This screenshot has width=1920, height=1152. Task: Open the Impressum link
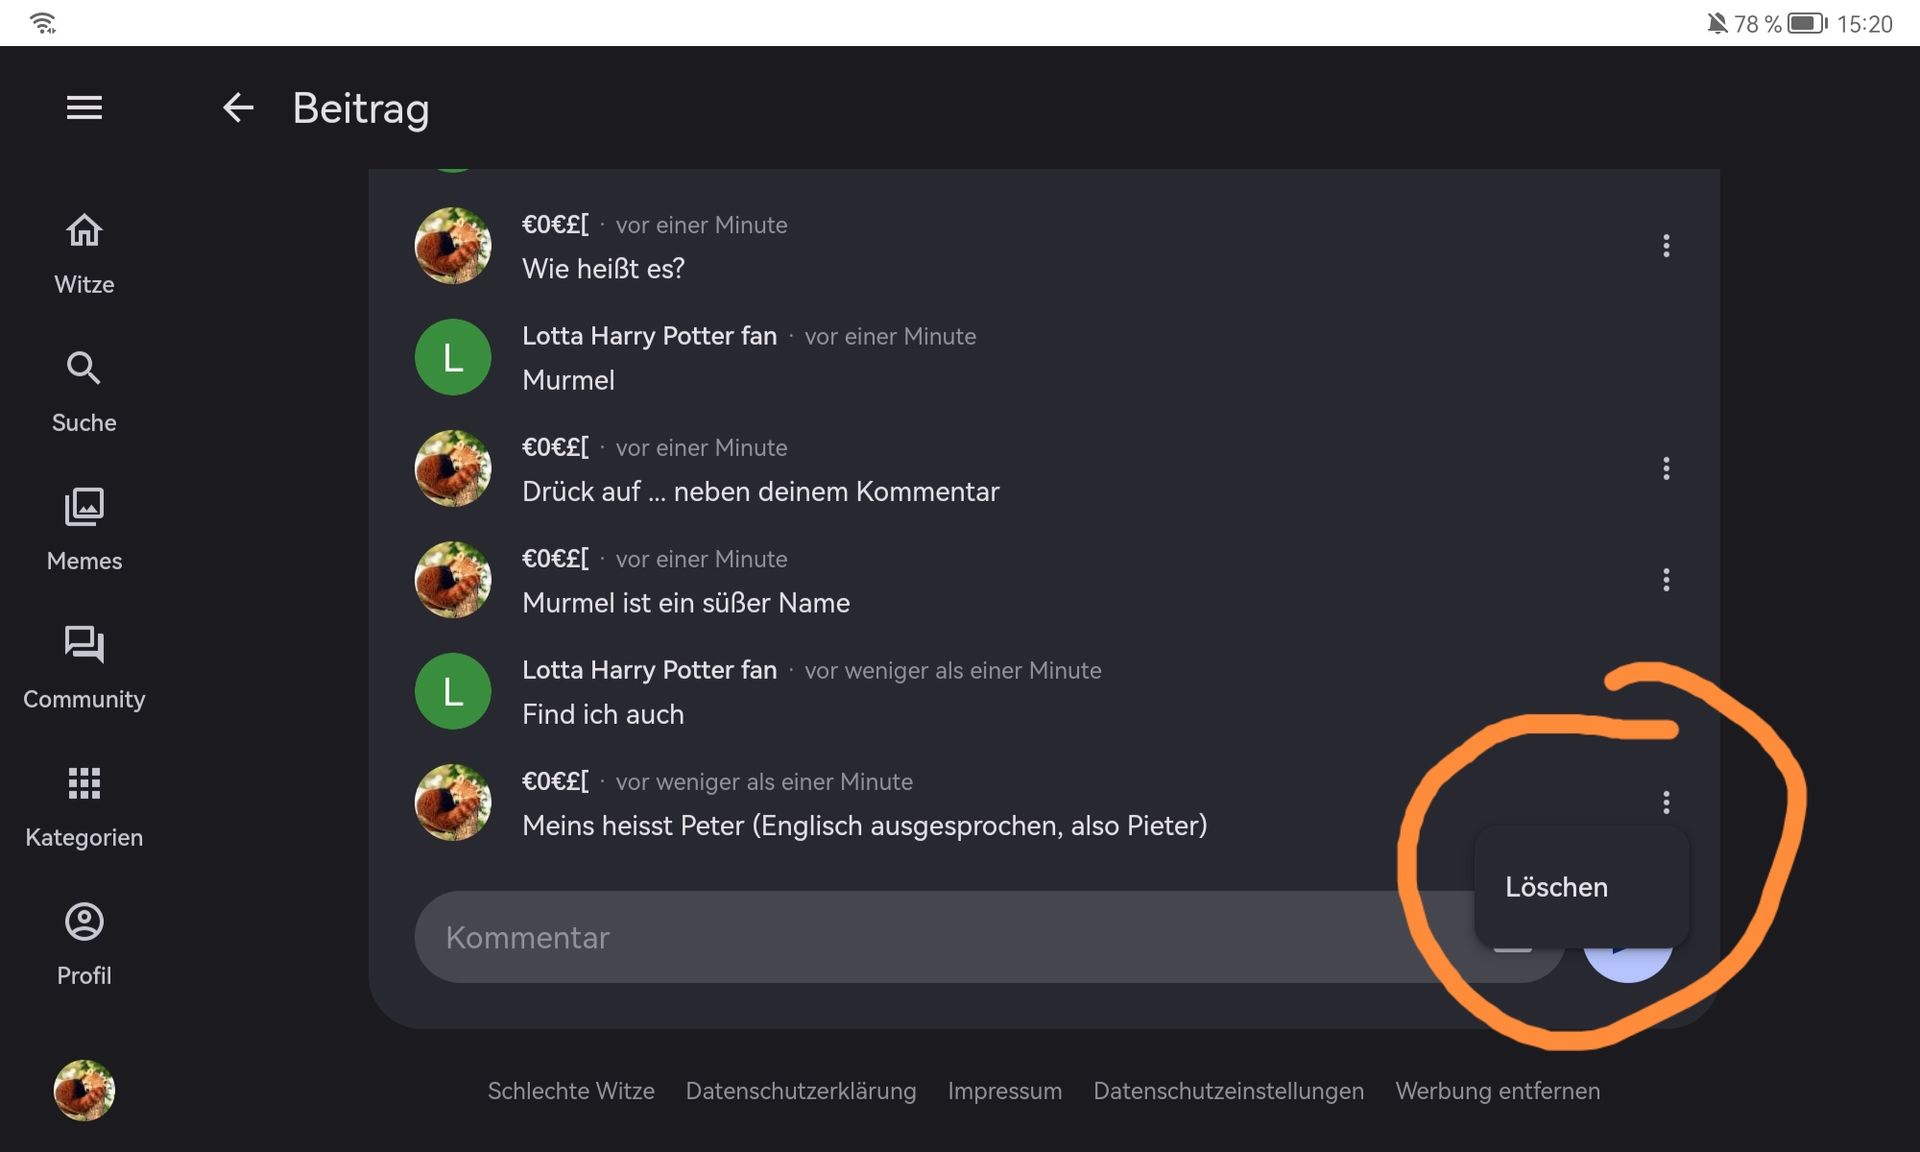coord(1004,1091)
